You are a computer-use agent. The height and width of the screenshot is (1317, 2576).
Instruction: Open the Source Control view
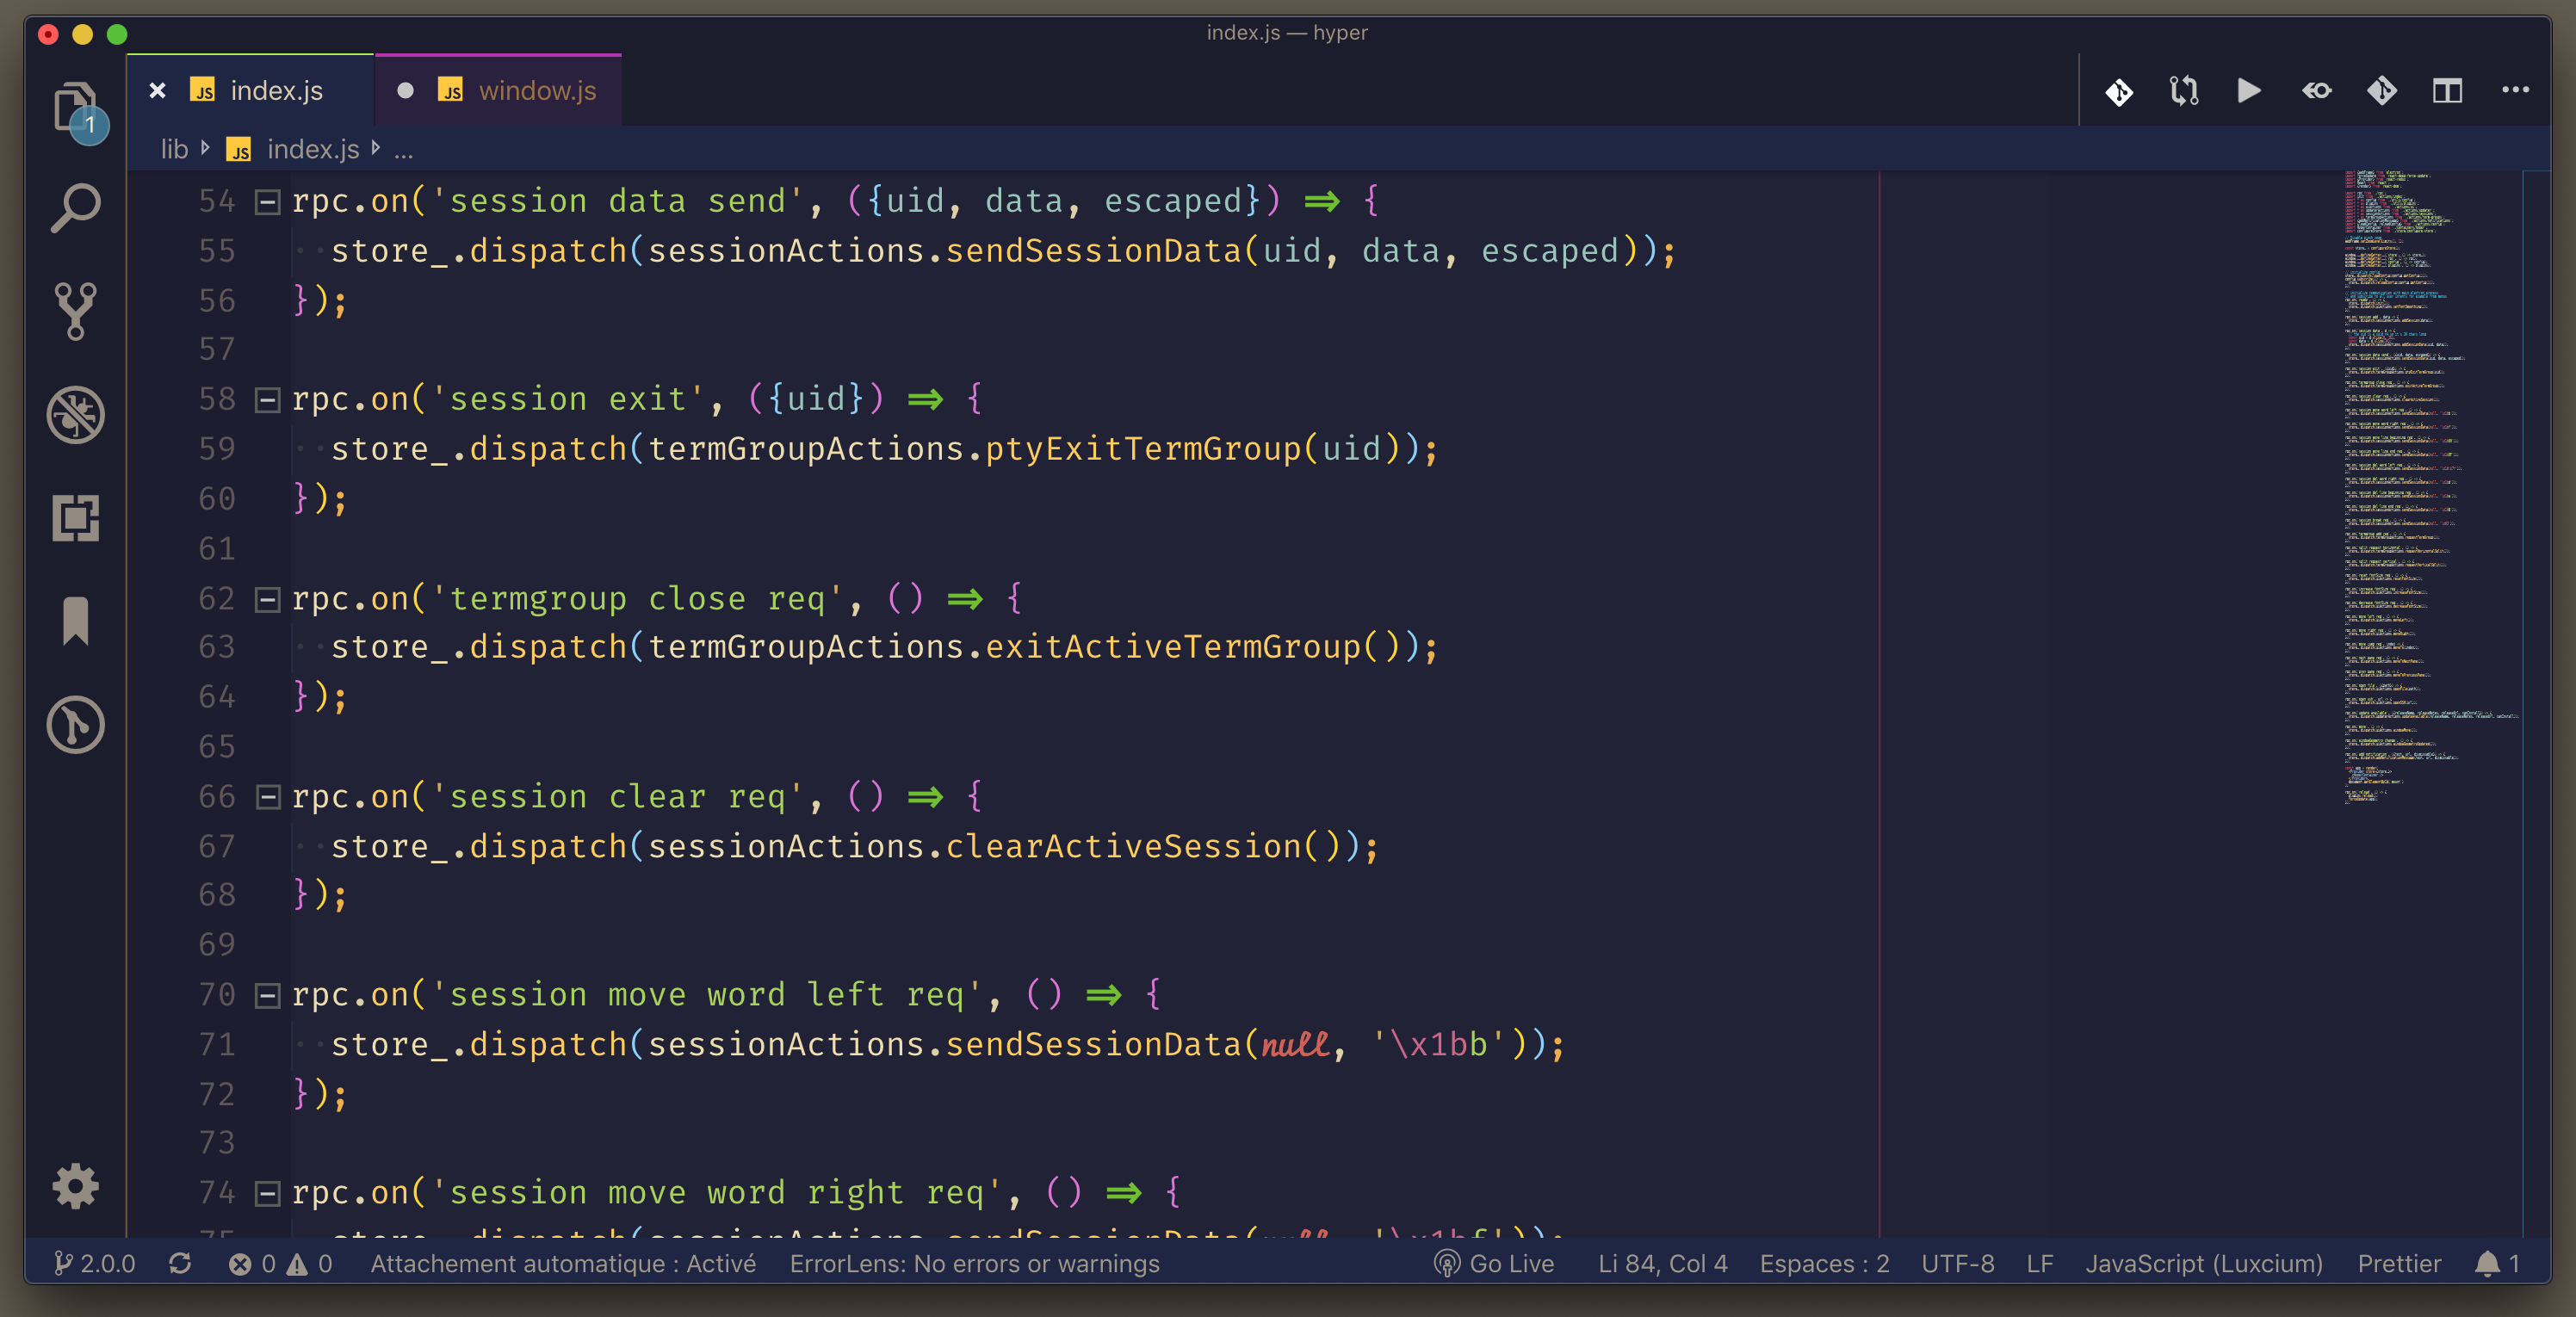click(75, 310)
